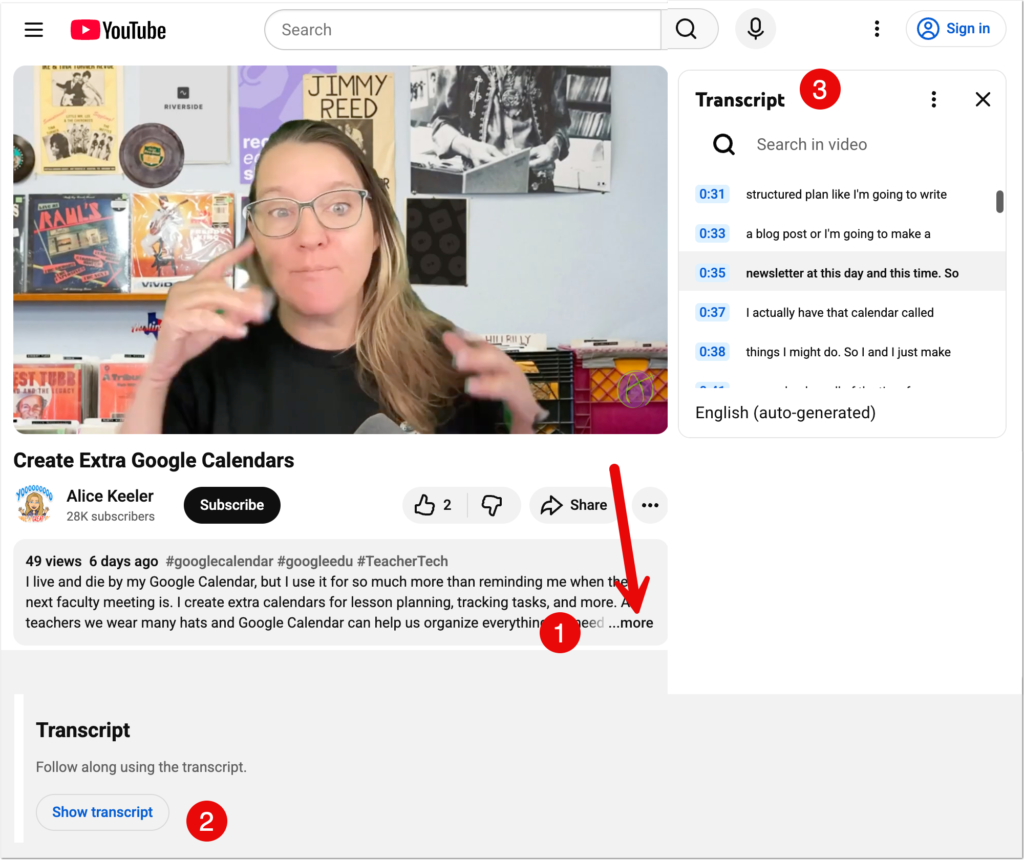This screenshot has width=1024, height=860.
Task: Close the Transcript panel
Action: tap(983, 99)
